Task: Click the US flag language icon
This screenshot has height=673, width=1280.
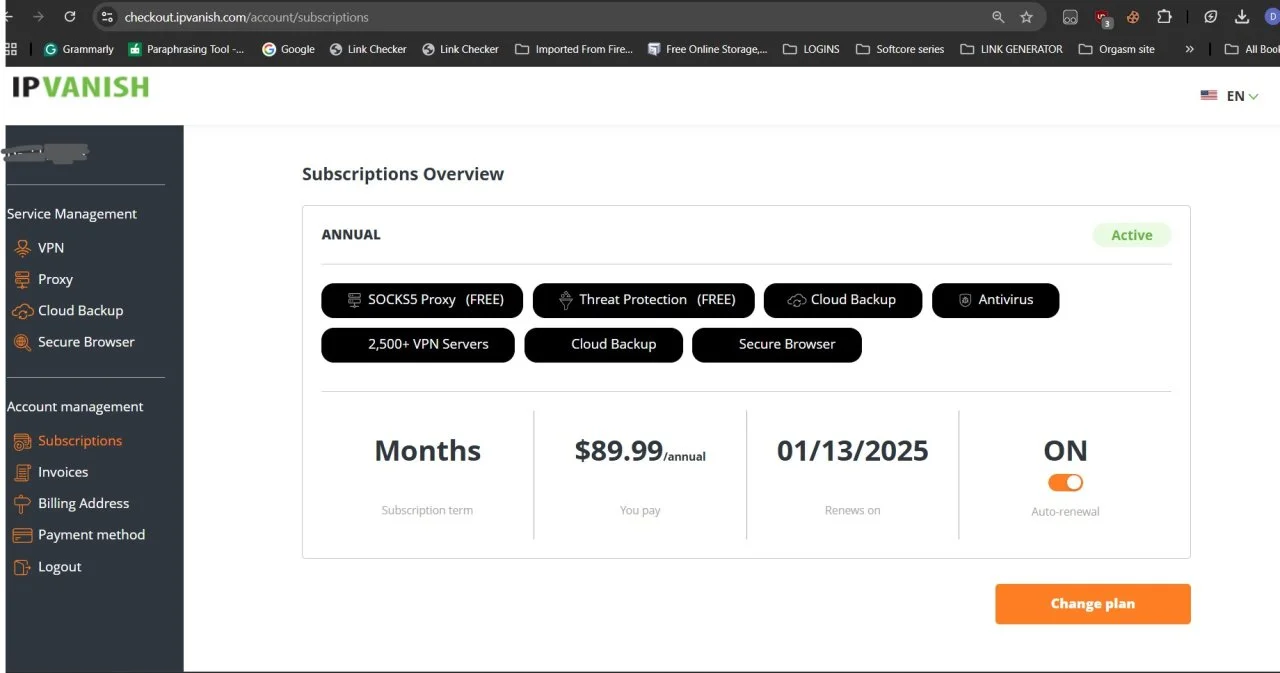Action: click(x=1209, y=96)
